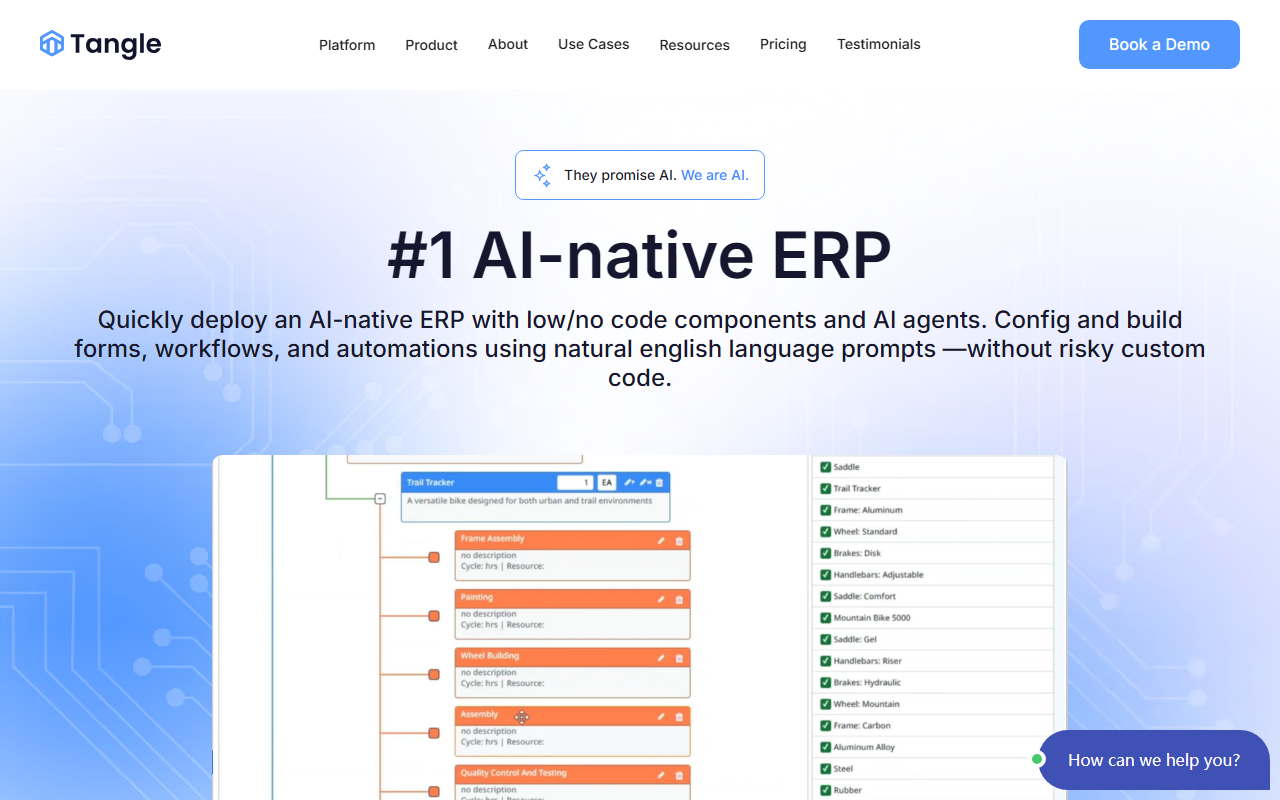The image size is (1280, 800).
Task: Click the pencil icon on the Painting card
Action: (661, 600)
